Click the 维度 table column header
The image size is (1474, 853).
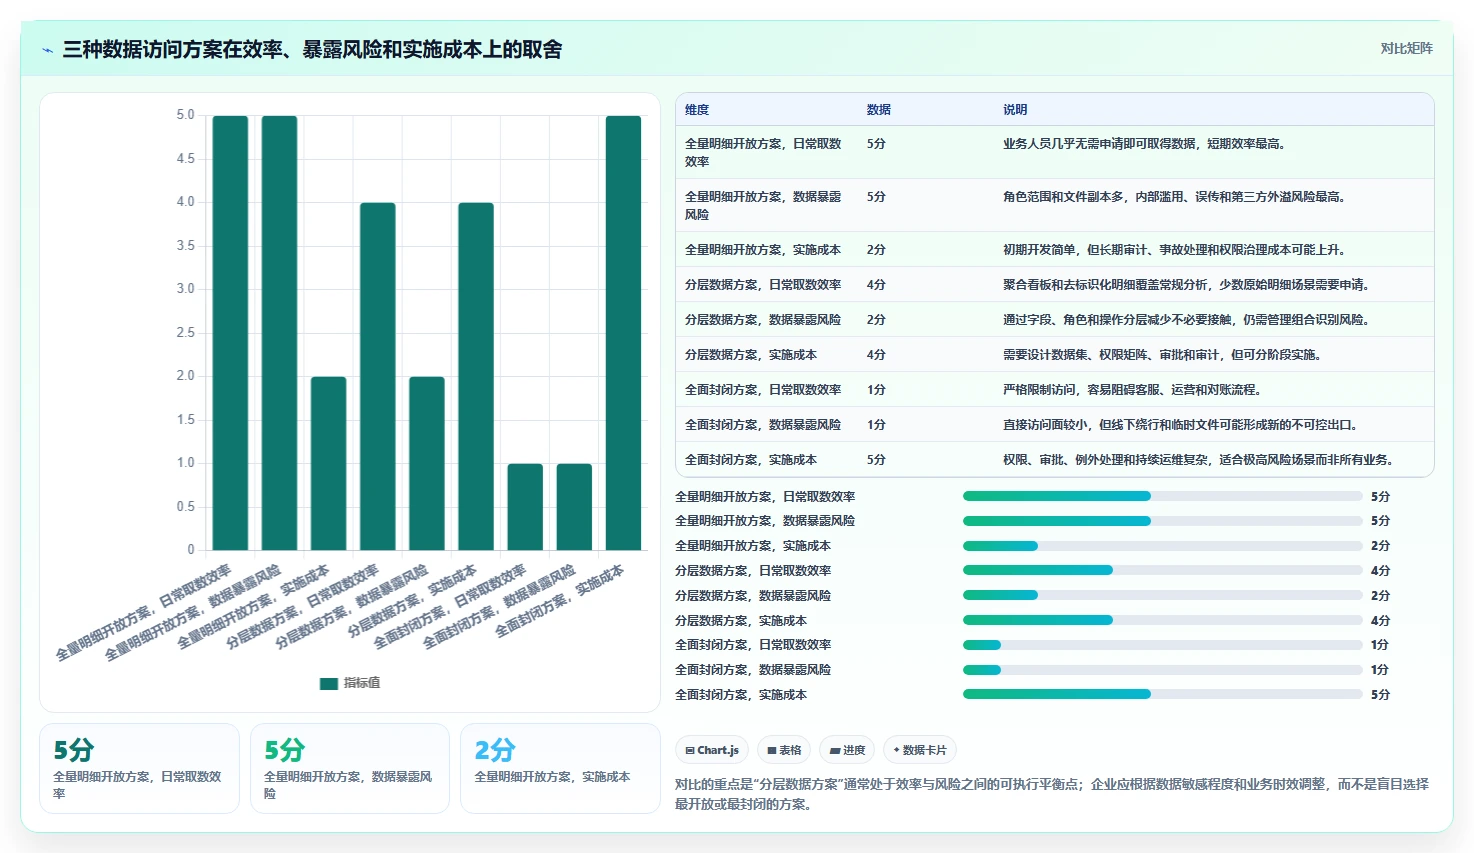pos(697,110)
